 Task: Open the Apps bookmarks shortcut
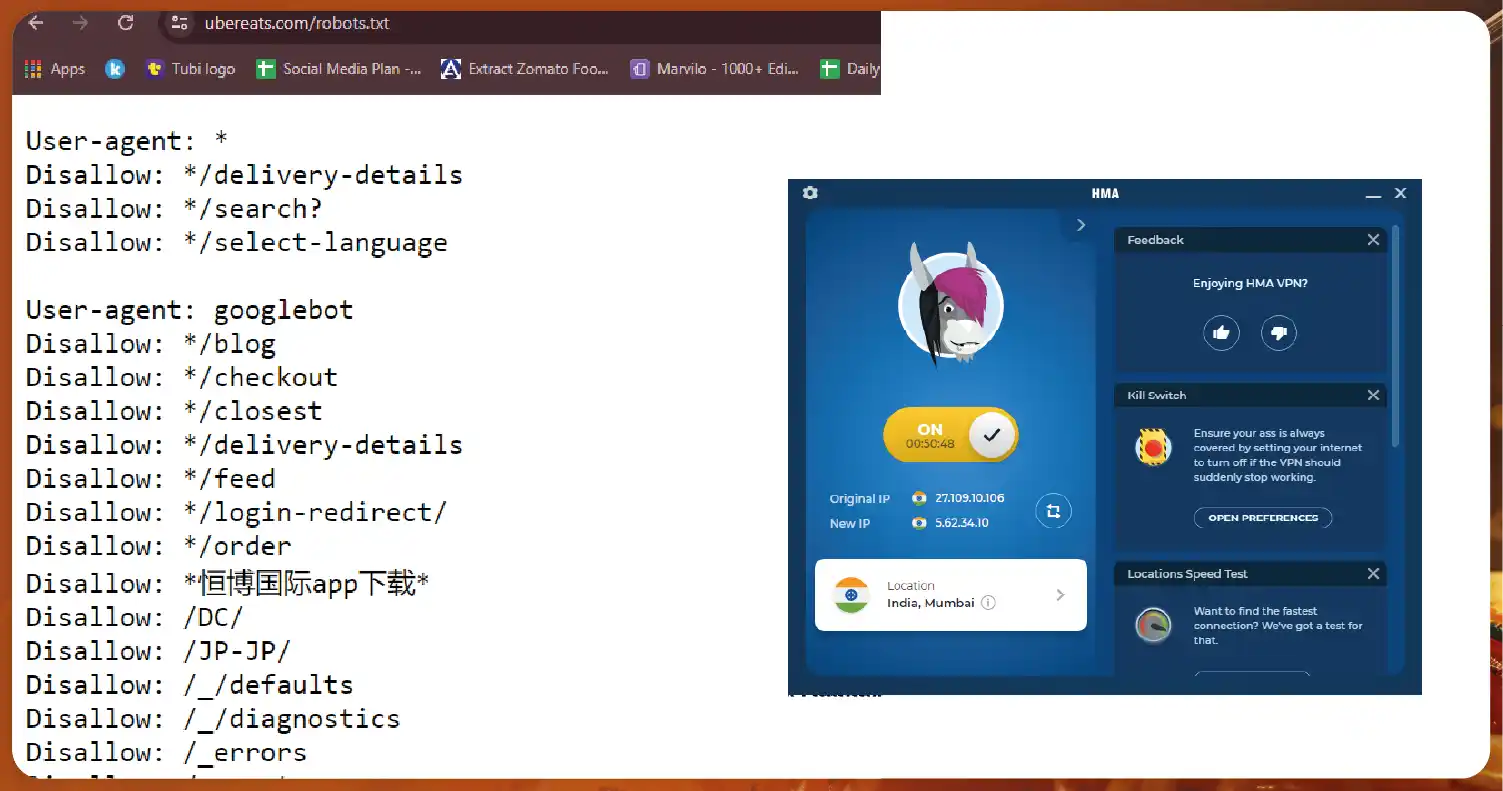(55, 69)
